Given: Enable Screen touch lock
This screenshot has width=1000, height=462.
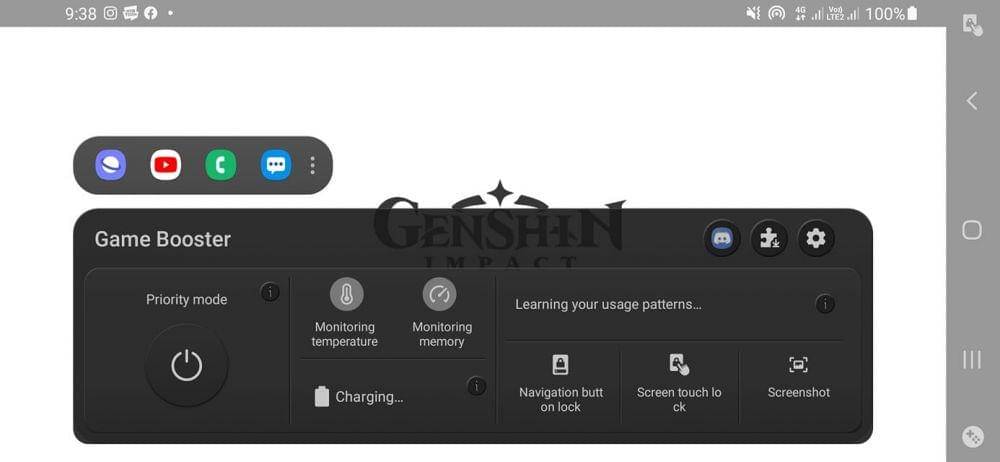Looking at the screenshot, I should coord(679,382).
